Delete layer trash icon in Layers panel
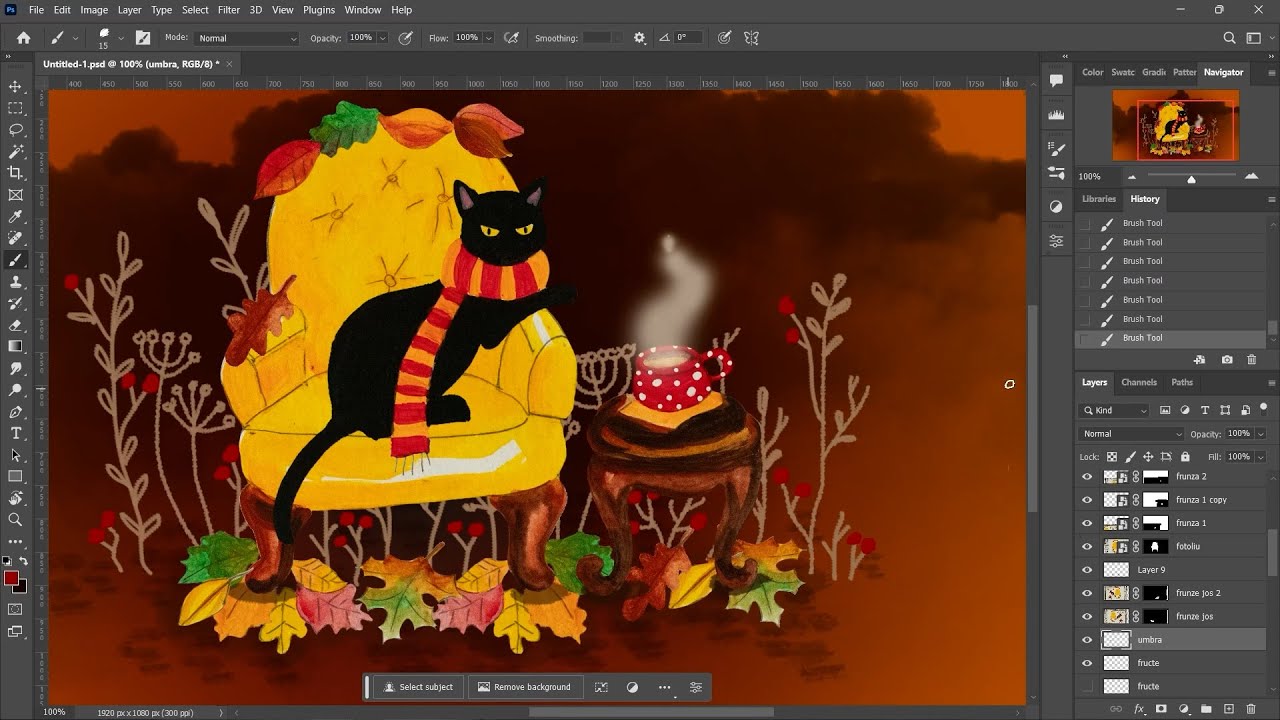Image resolution: width=1280 pixels, height=720 pixels. (1251, 709)
